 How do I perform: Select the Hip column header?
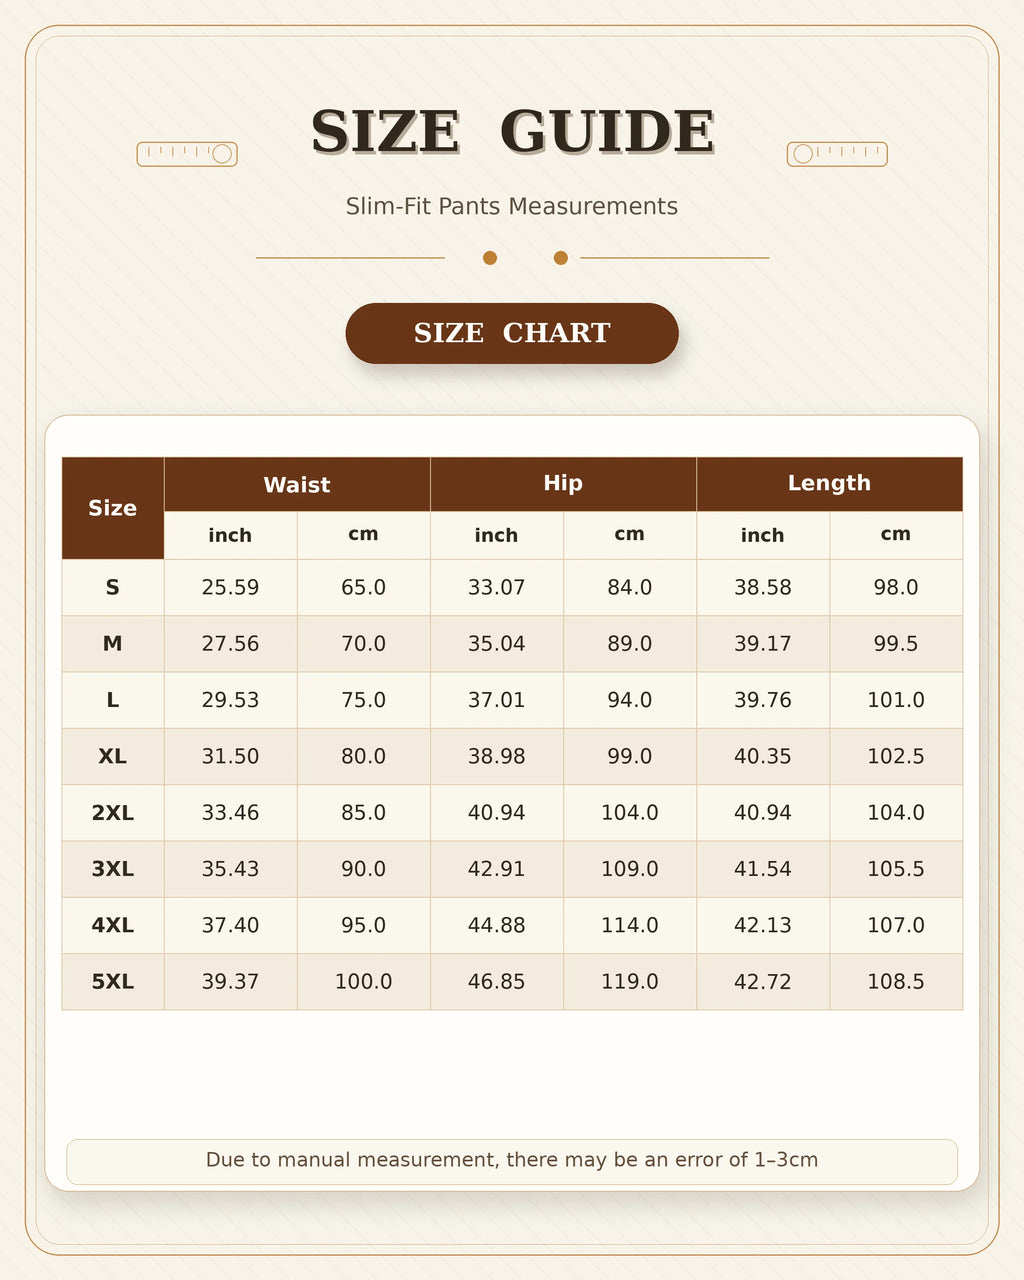point(563,484)
